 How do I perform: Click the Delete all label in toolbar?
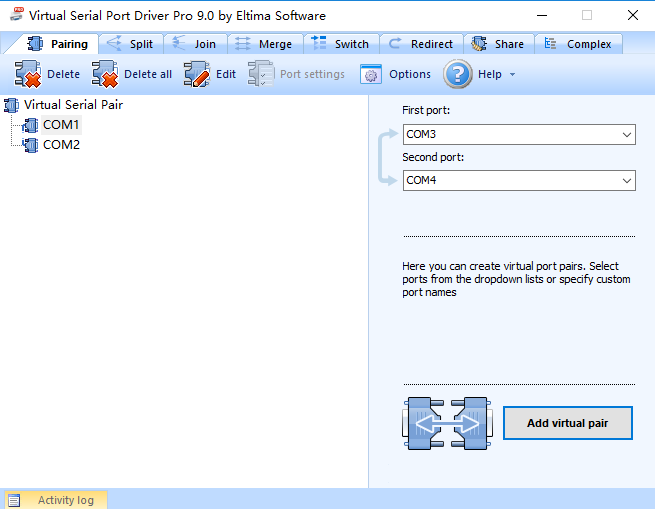148,74
